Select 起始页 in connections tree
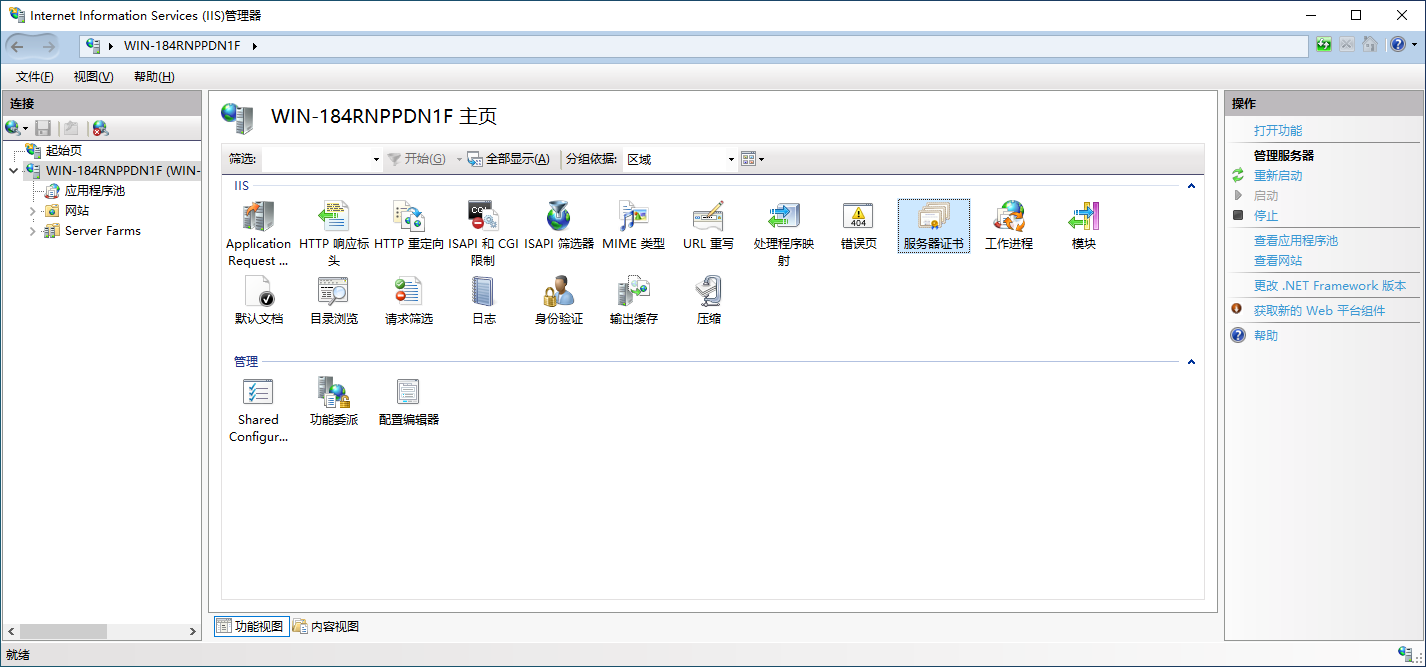 tap(64, 151)
